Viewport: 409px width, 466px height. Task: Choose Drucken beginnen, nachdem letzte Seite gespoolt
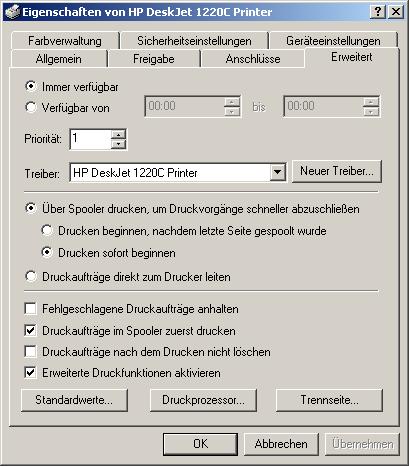[47, 231]
